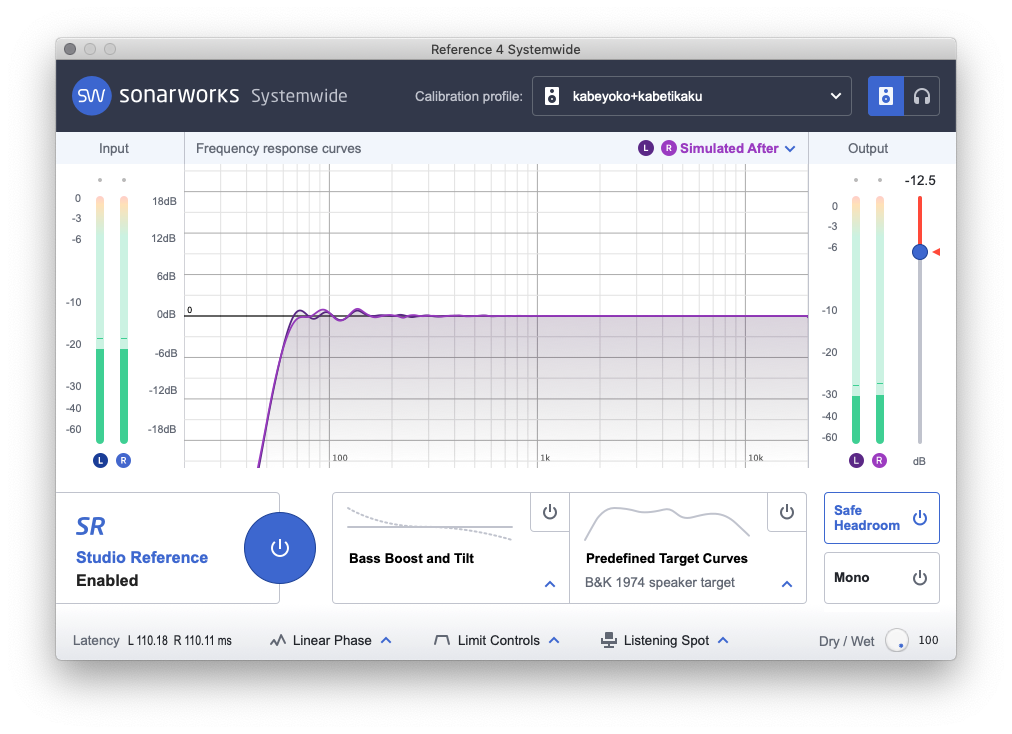Screen dimensions: 1012x734
Task: Click the SR Studio Reference logo
Action: pyautogui.click(x=90, y=527)
